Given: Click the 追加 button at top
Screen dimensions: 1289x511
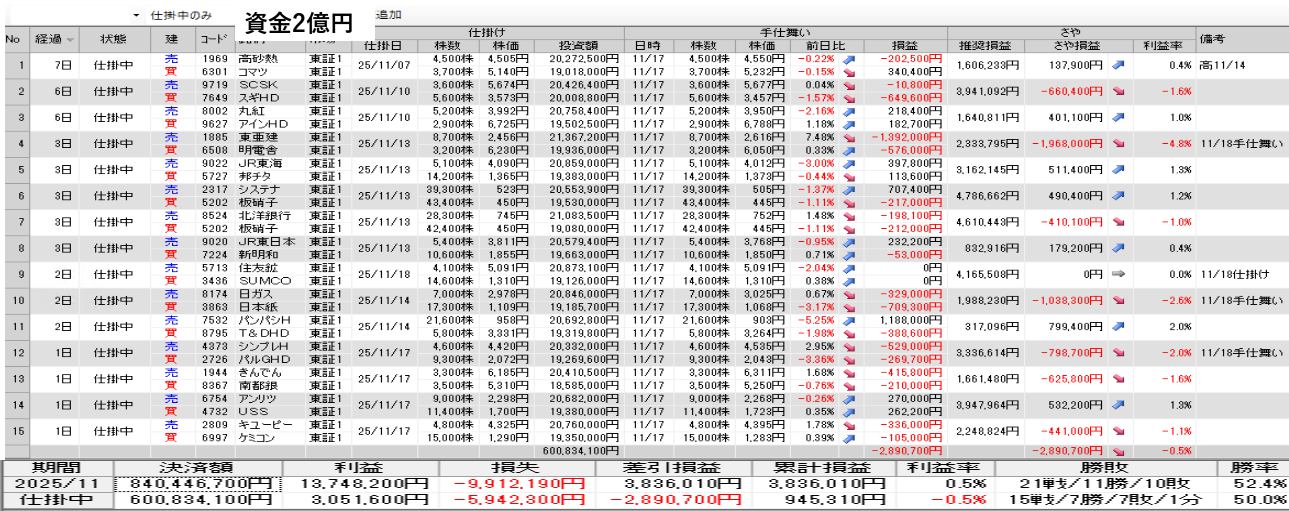Looking at the screenshot, I should pyautogui.click(x=387, y=16).
